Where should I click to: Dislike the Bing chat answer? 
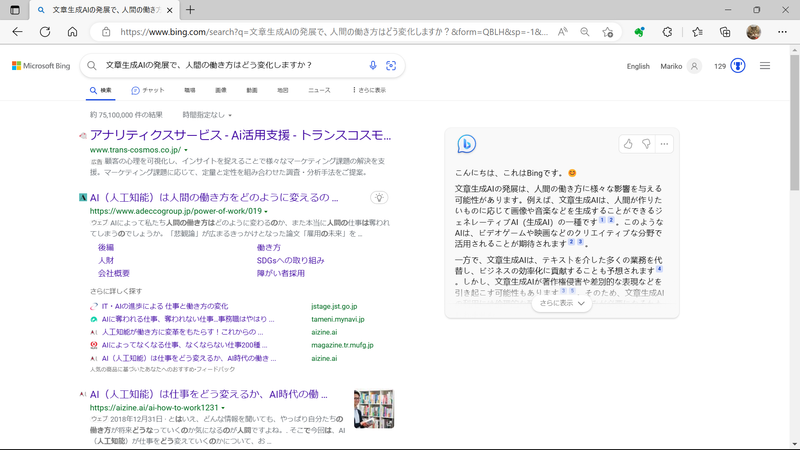pos(646,144)
